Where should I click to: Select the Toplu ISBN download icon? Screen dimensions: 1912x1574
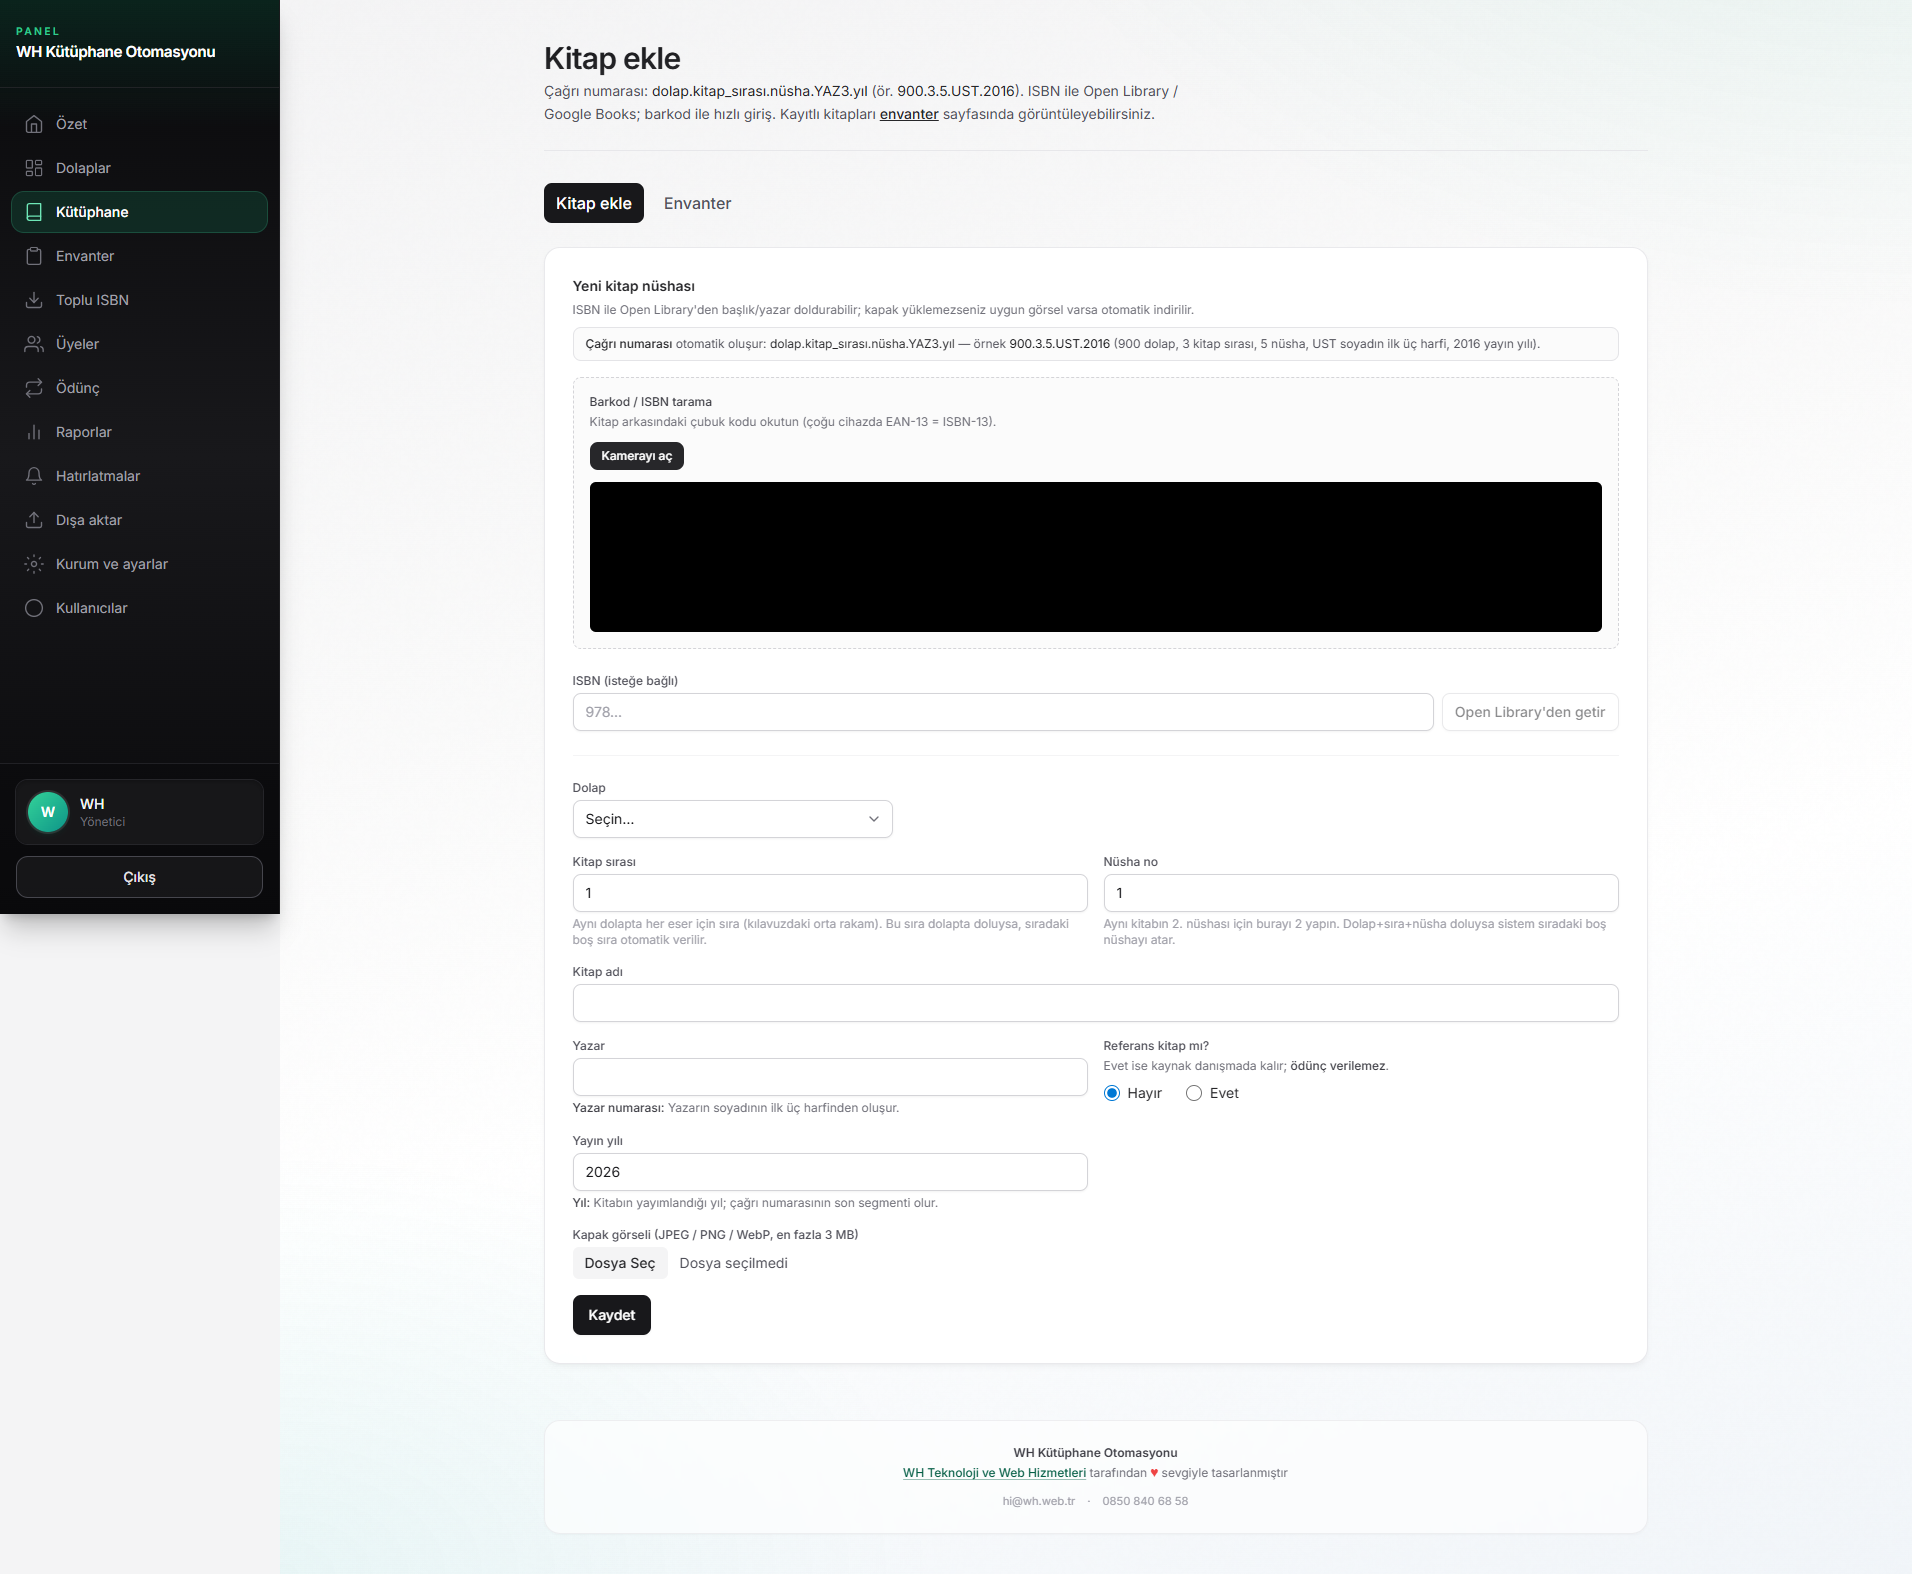(34, 300)
